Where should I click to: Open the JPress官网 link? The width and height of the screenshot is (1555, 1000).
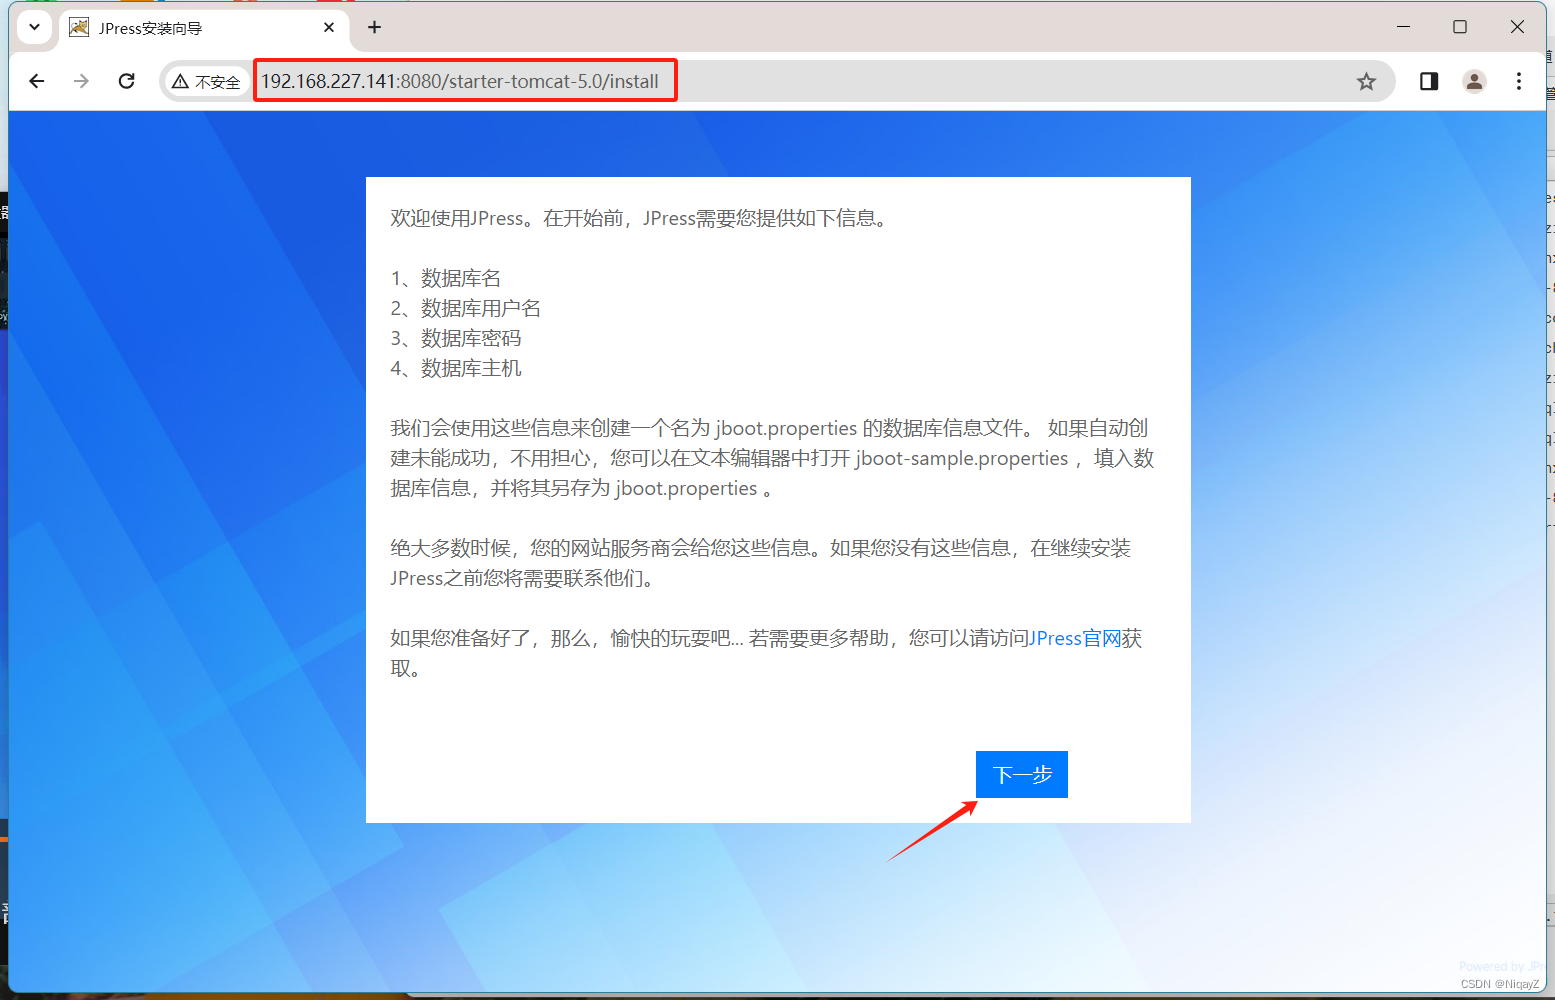point(1075,638)
